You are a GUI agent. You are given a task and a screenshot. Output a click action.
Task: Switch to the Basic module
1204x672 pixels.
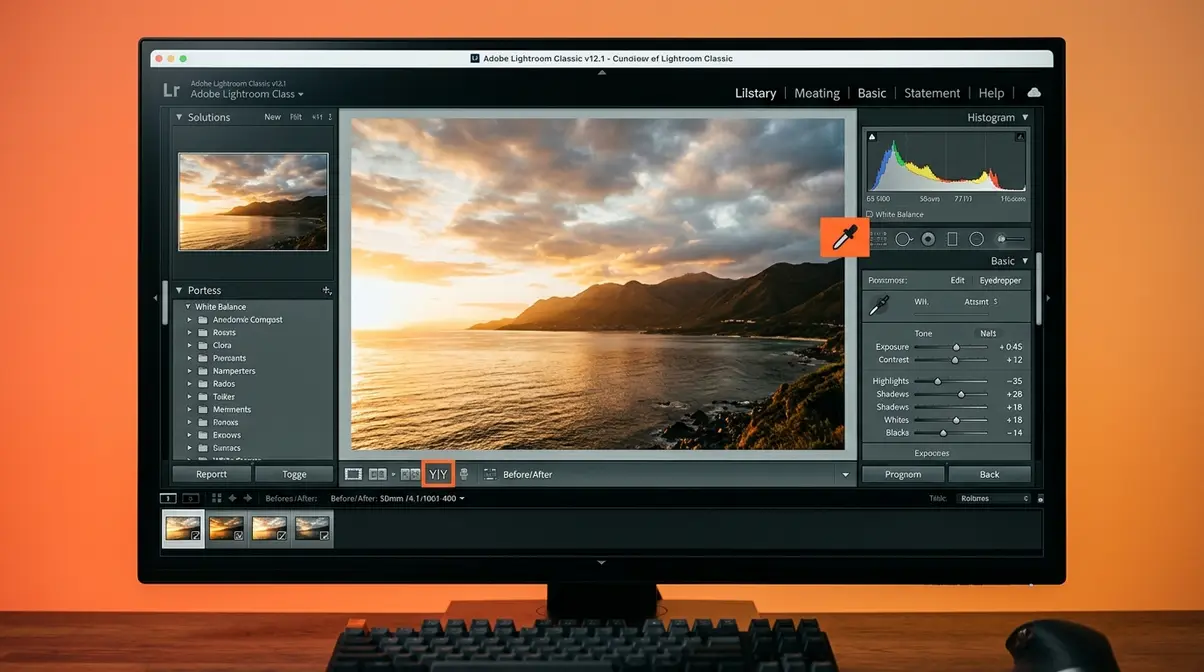tap(872, 93)
